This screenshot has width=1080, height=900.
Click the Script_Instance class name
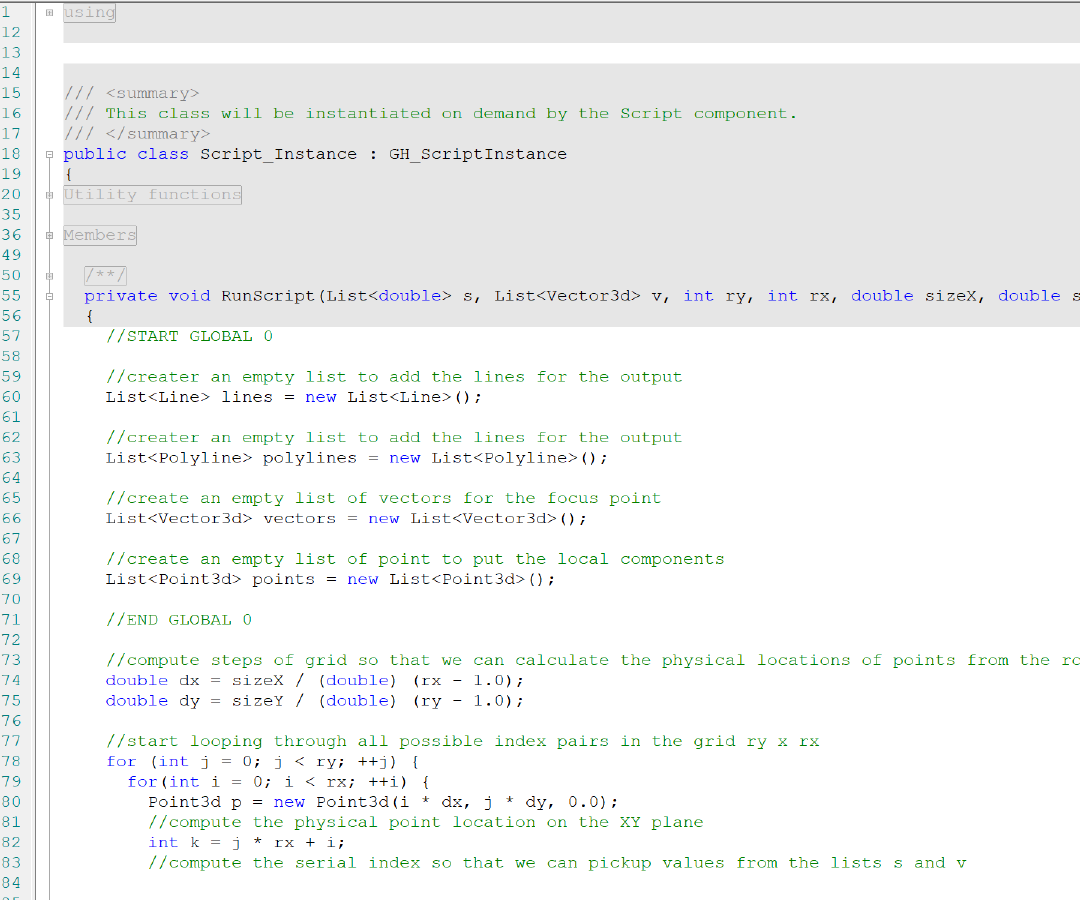point(279,154)
